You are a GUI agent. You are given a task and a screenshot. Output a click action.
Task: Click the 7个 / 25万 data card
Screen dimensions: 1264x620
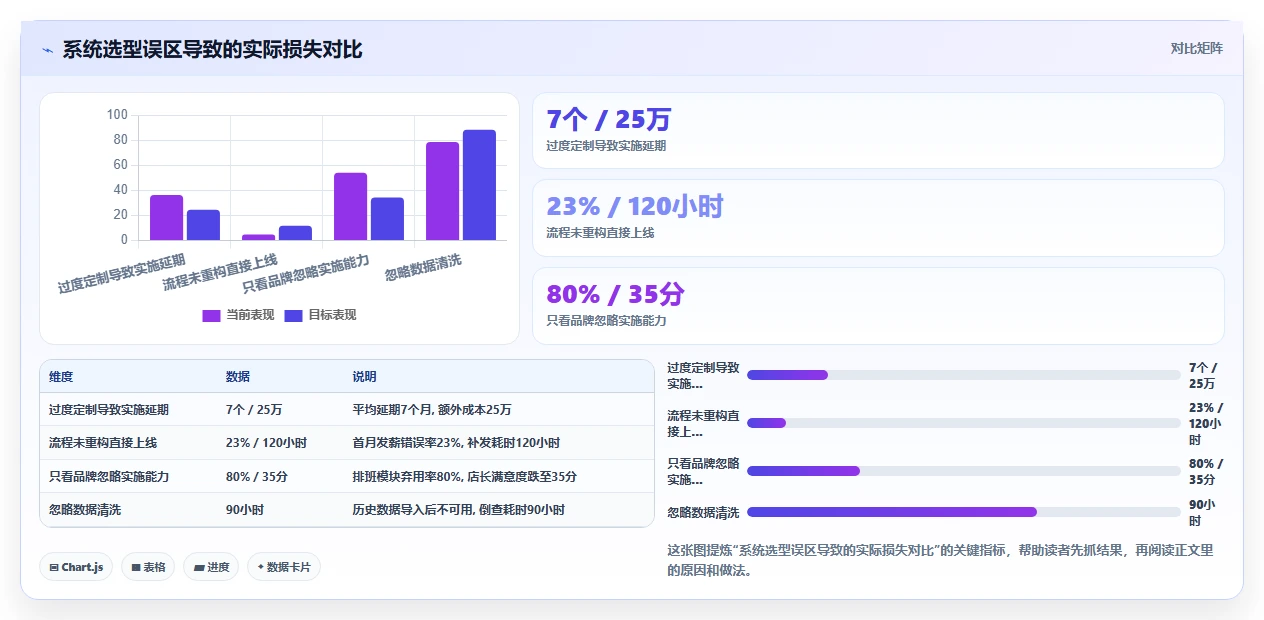point(878,131)
